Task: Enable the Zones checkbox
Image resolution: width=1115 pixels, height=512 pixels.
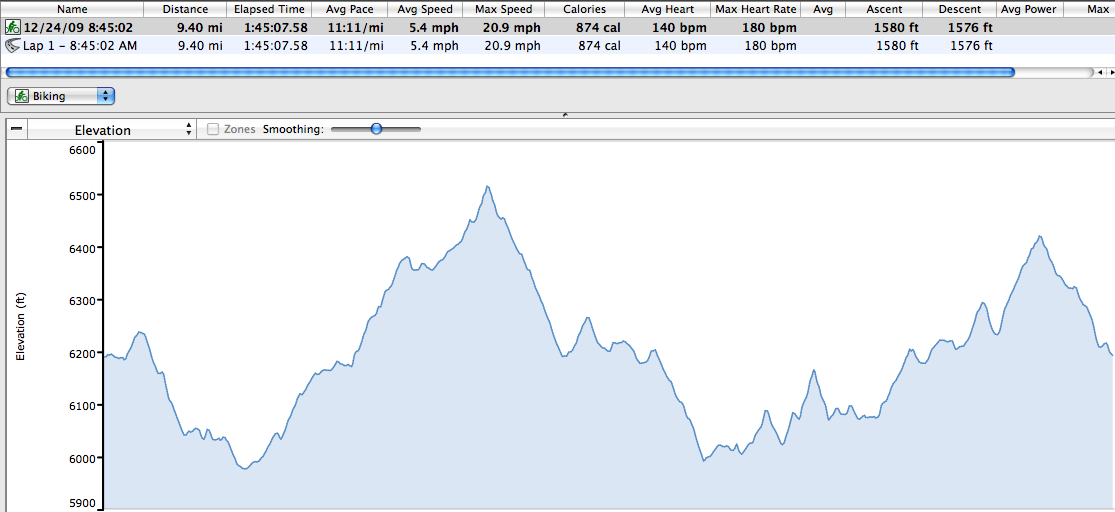Action: click(x=213, y=129)
